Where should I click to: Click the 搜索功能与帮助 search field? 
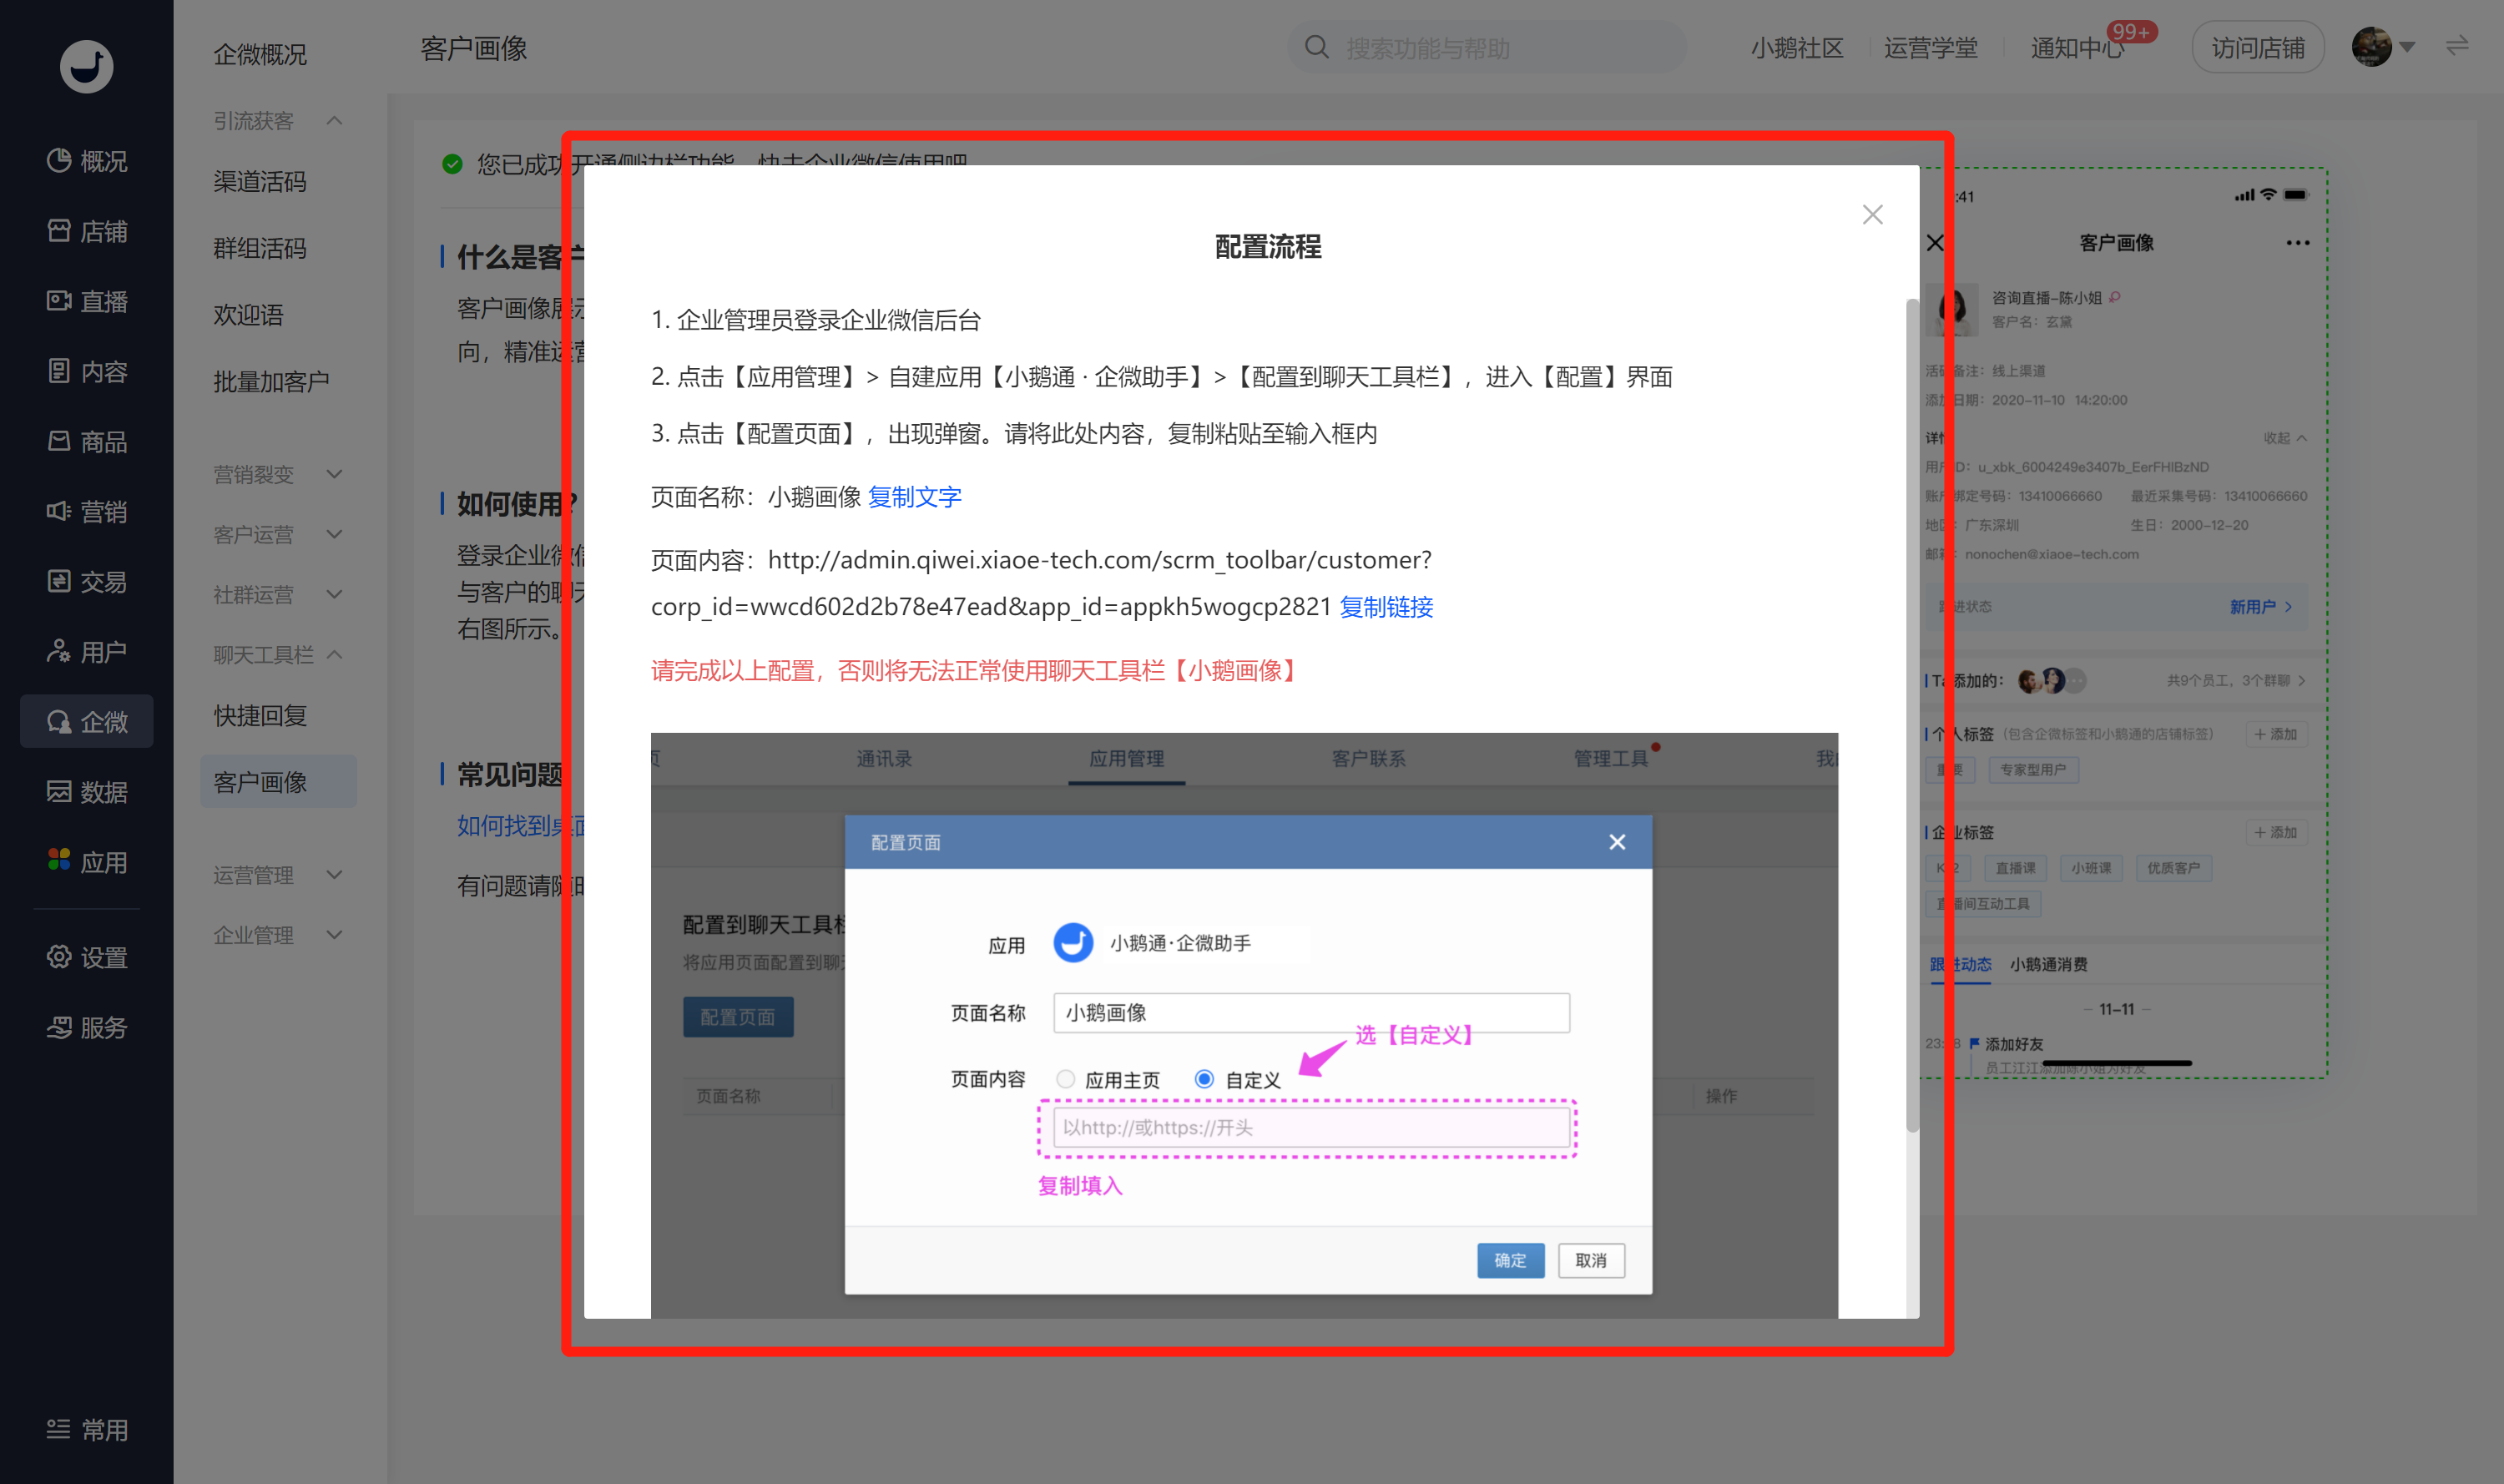coord(1487,47)
